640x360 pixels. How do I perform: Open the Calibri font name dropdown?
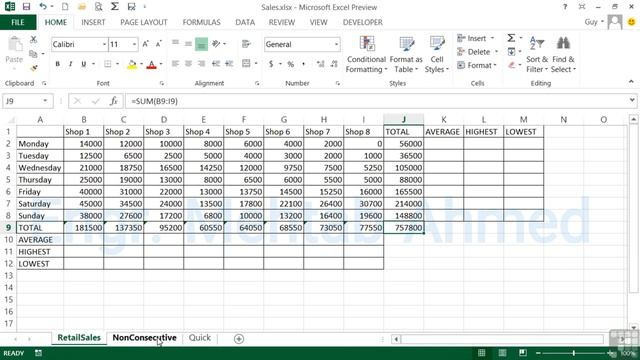tap(104, 44)
